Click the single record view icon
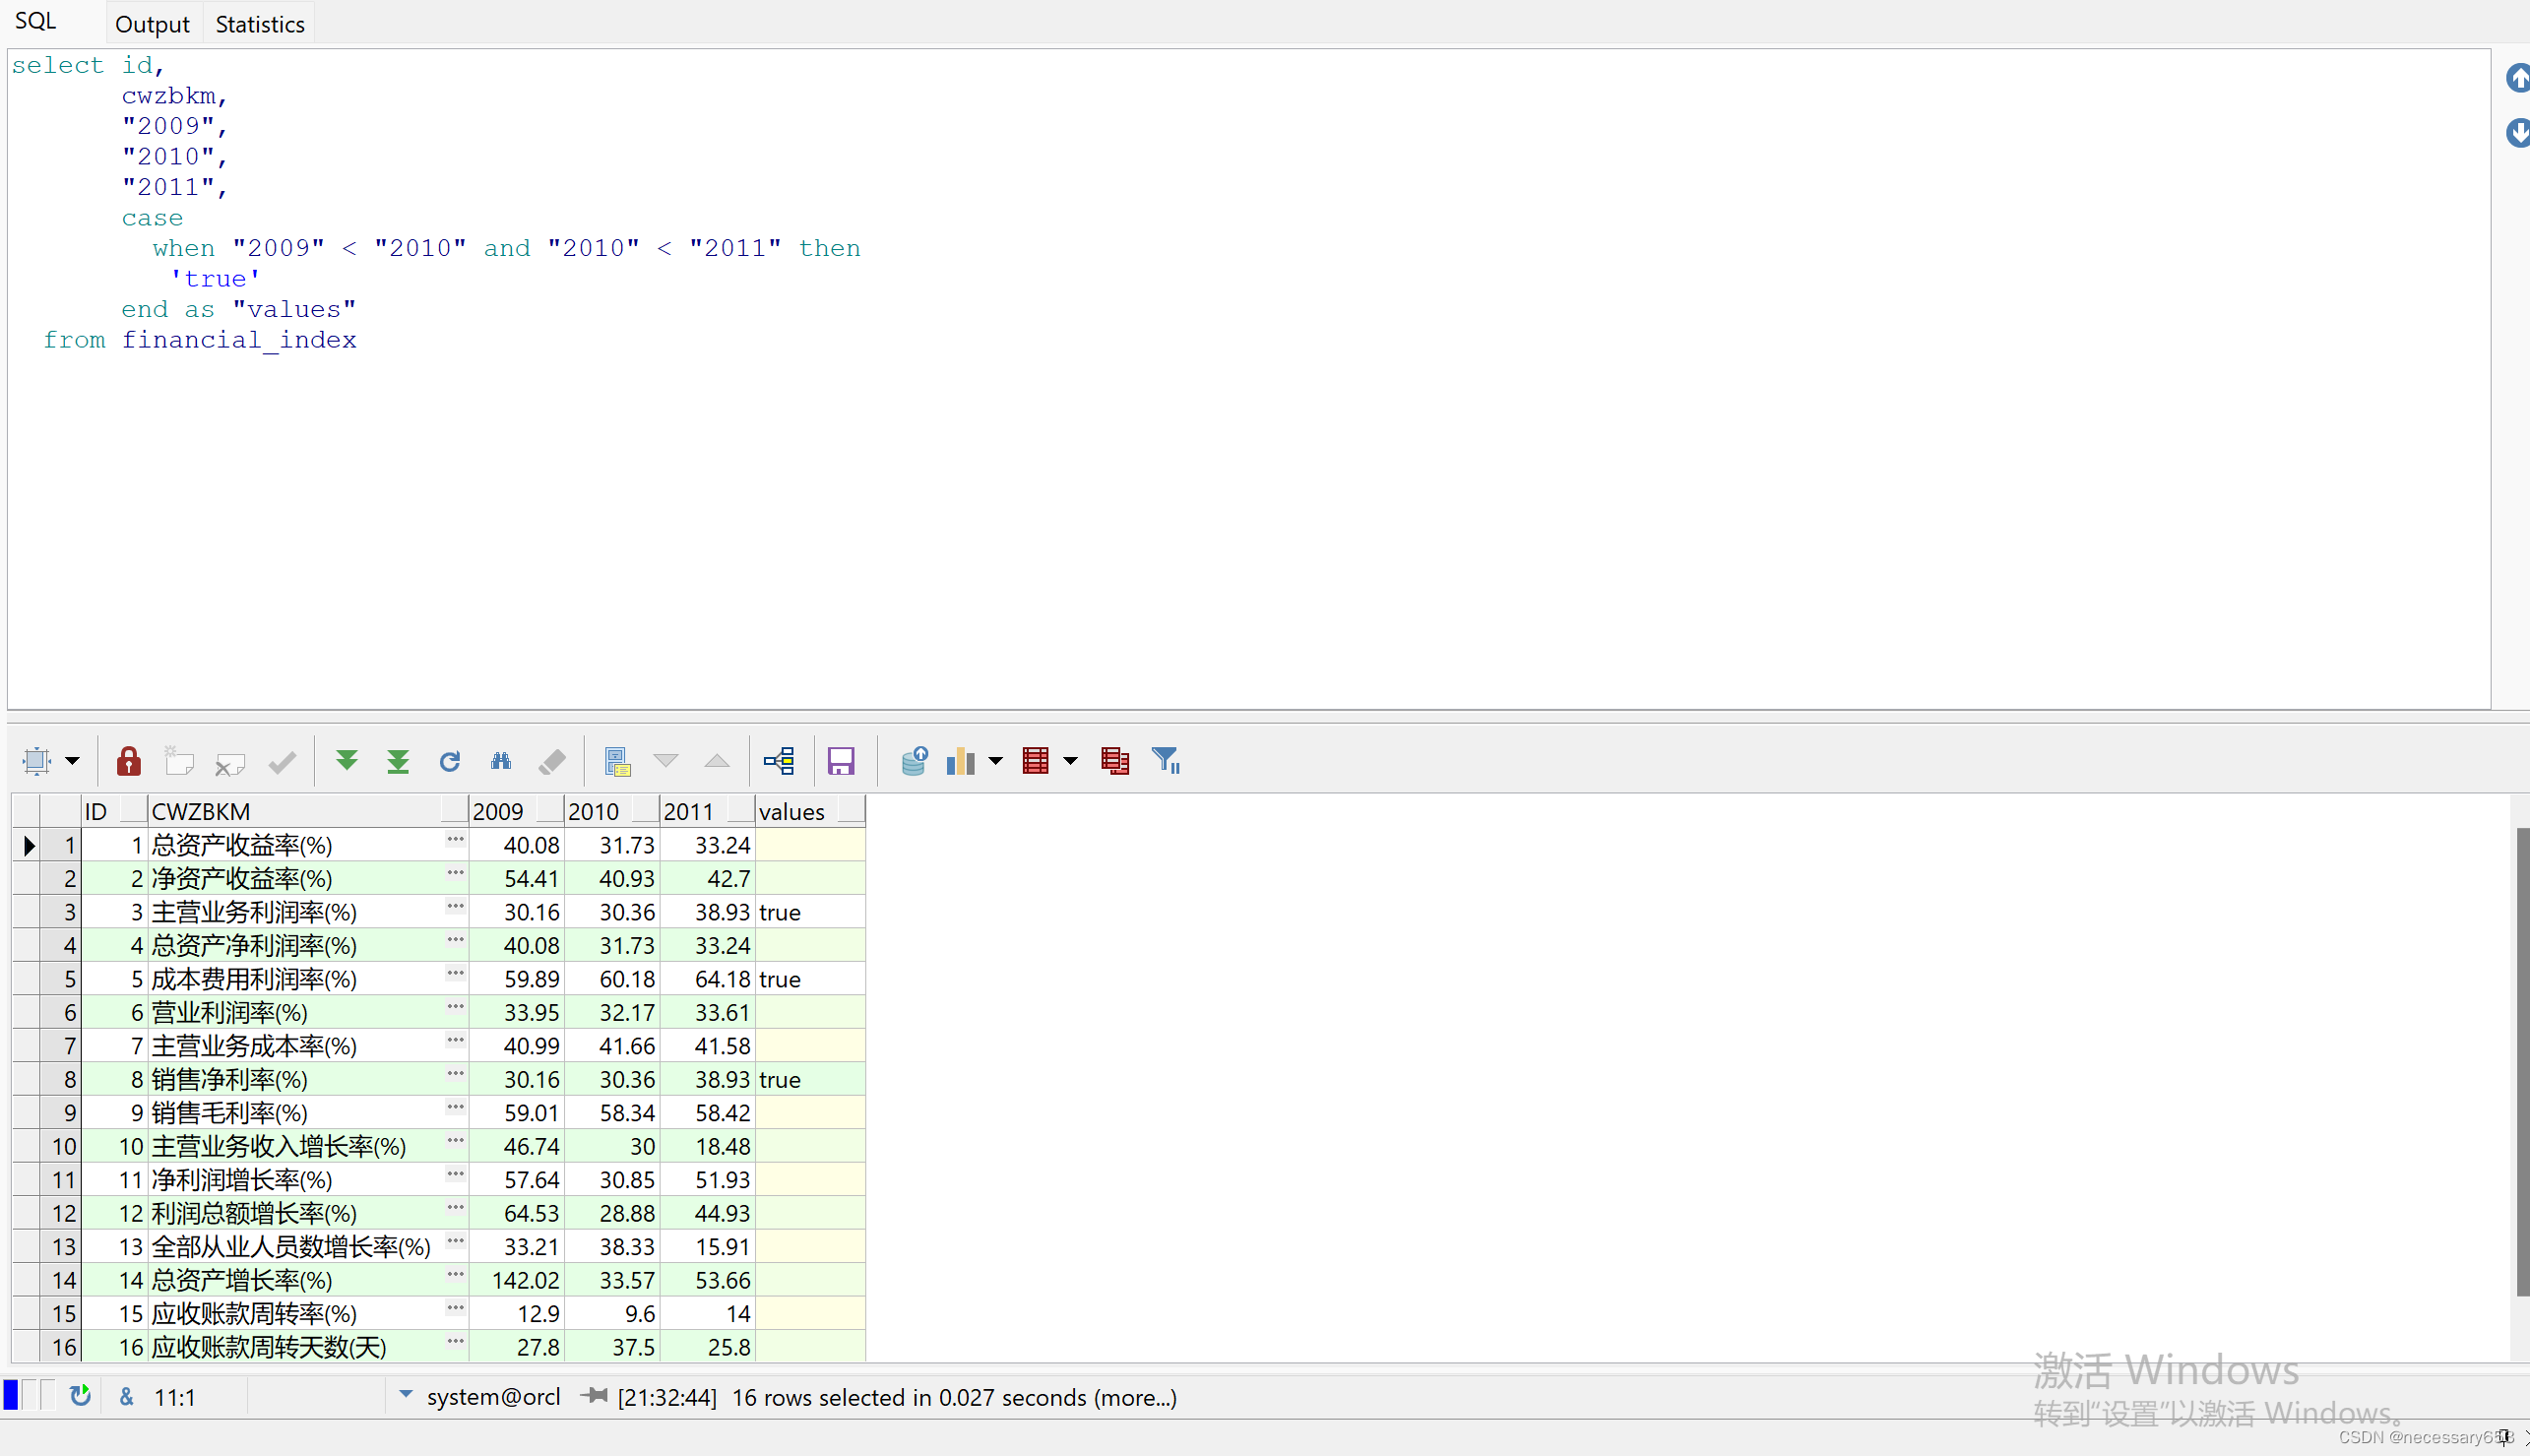Screen dimensions: 2530x1456 [617, 762]
